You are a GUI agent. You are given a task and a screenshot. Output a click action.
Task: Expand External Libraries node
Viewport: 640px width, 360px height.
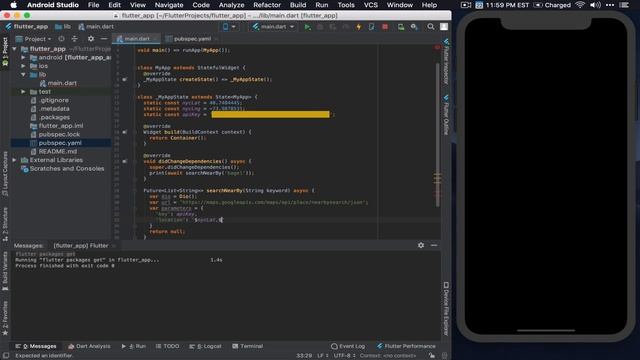click(x=15, y=160)
